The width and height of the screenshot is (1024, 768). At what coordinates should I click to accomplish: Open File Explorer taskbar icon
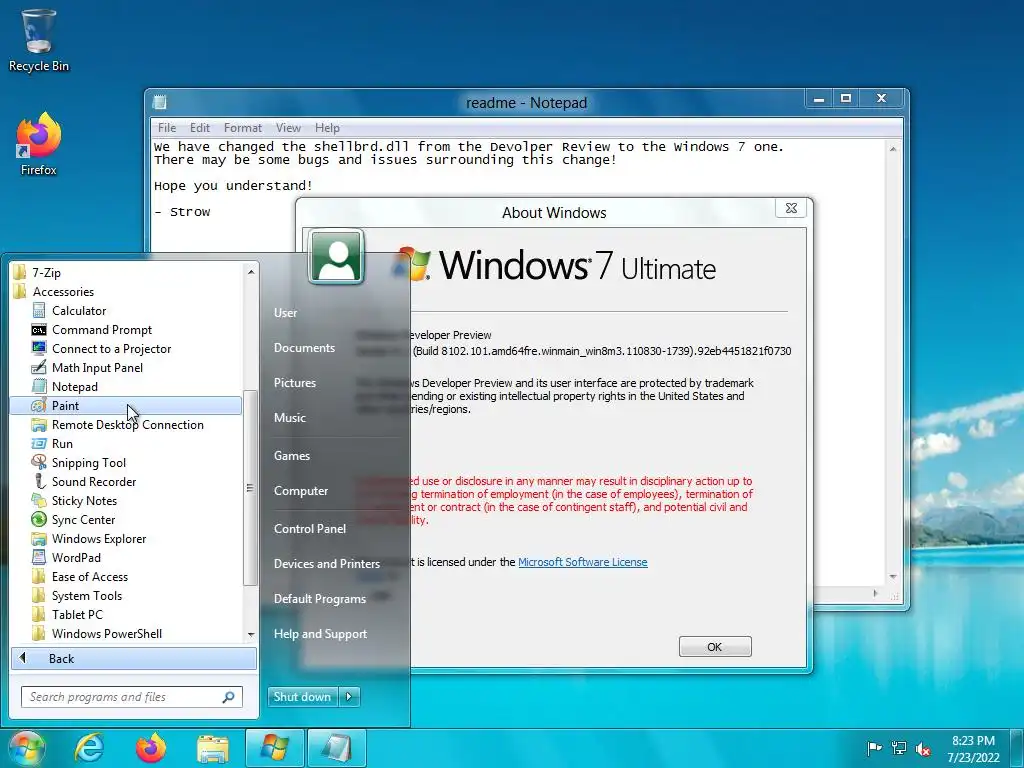pos(213,748)
